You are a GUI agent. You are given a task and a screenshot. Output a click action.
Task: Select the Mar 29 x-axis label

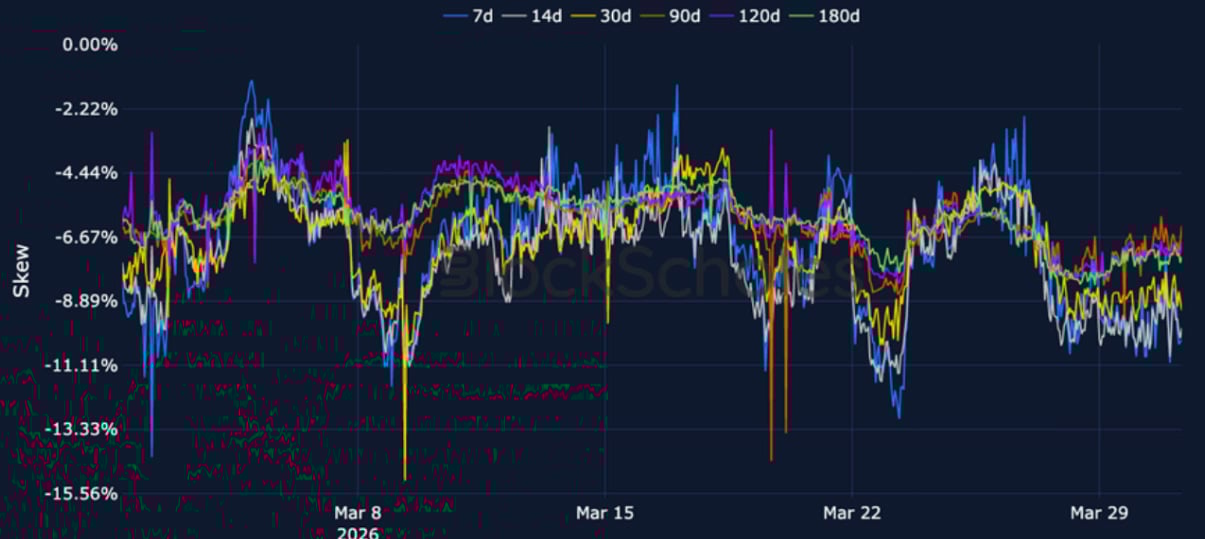[1099, 514]
